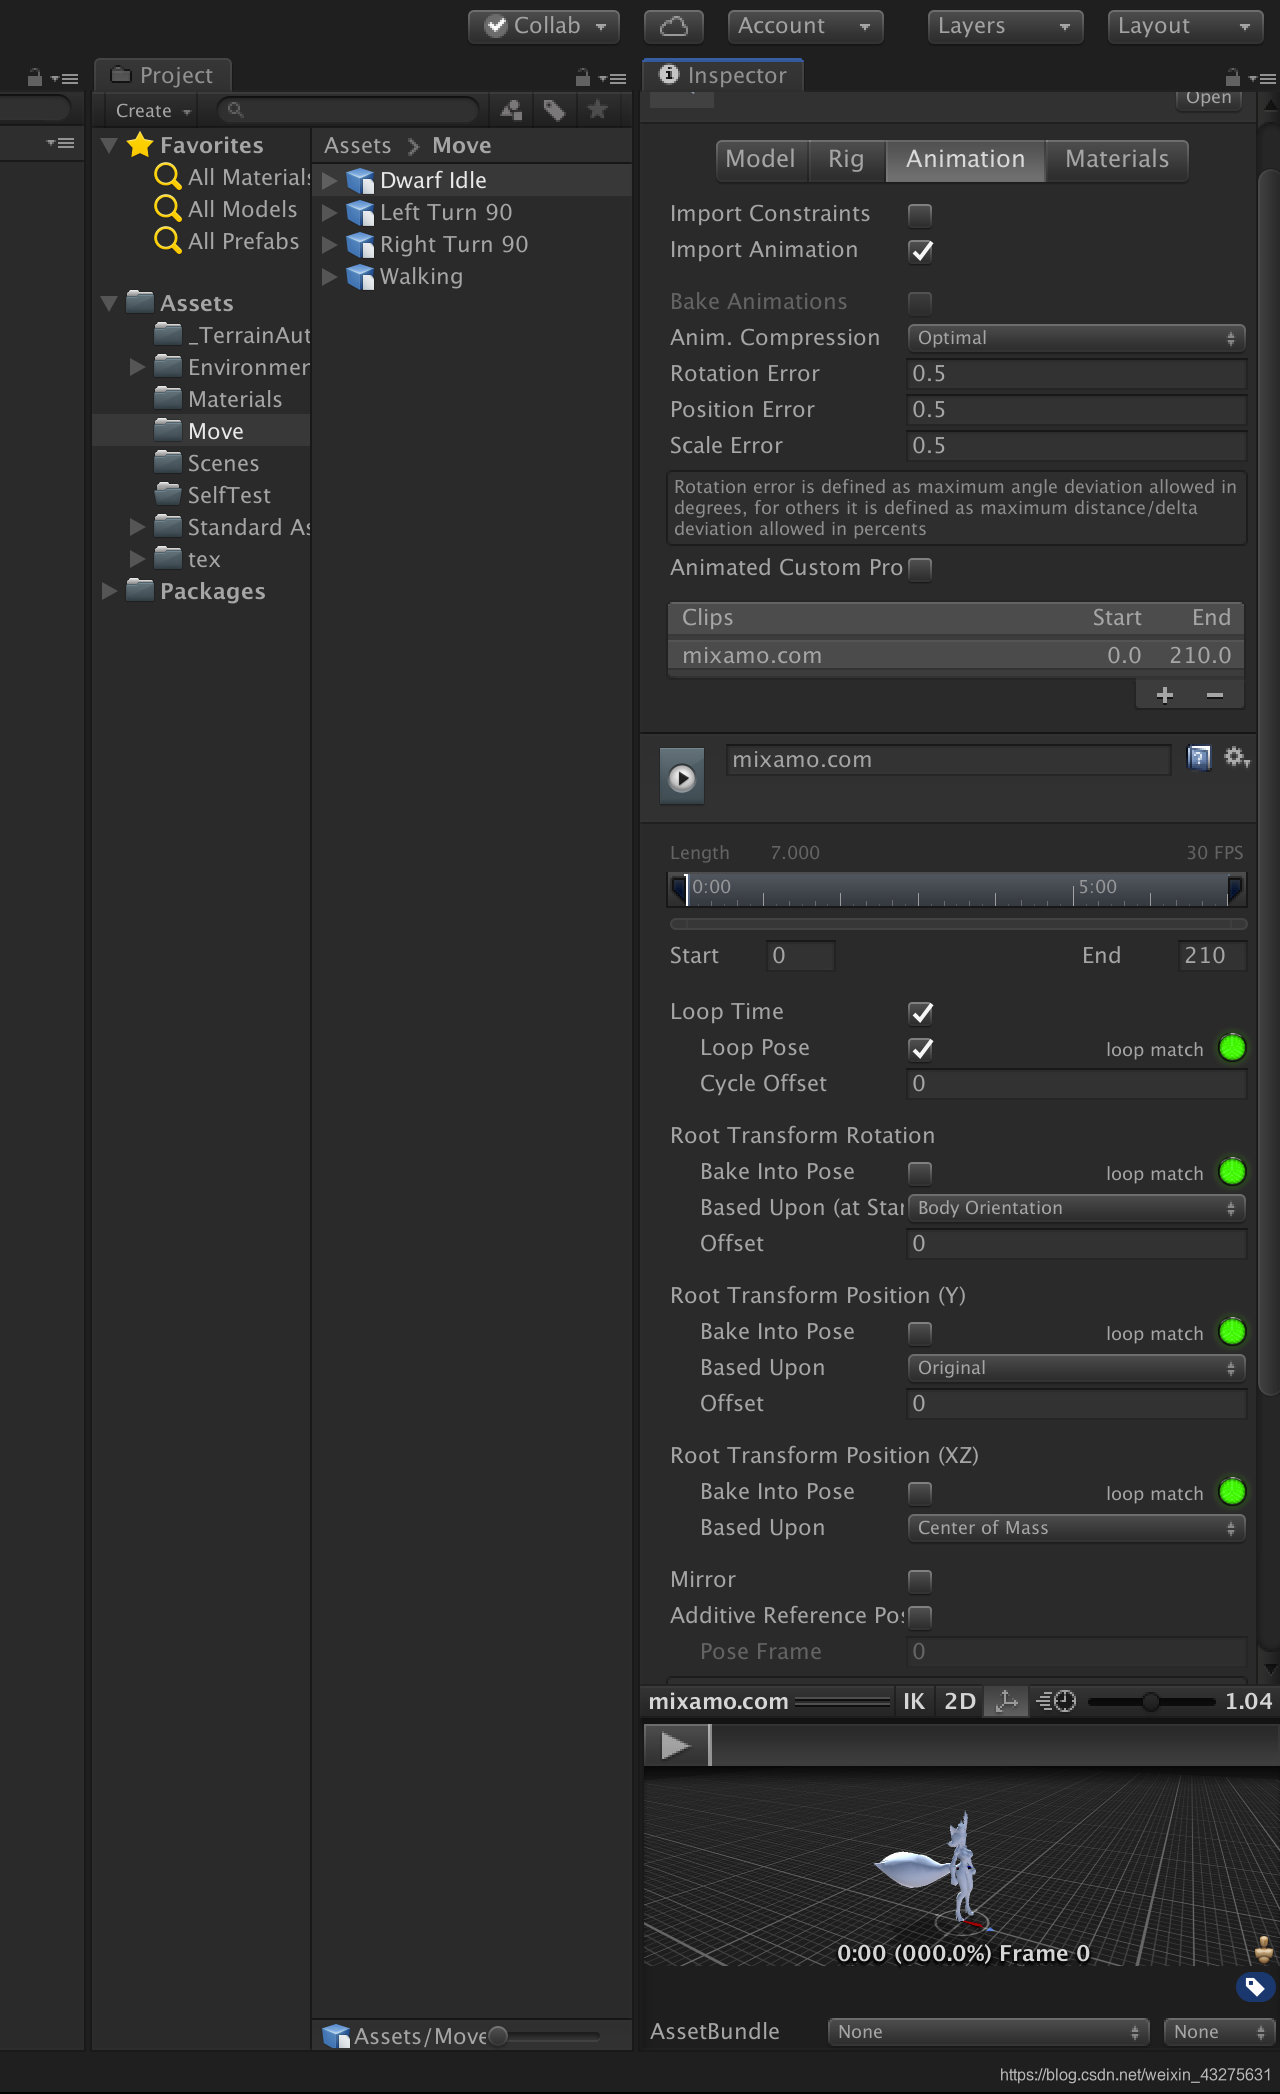This screenshot has width=1280, height=2094.
Task: Collapse the Favorites tree section
Action: (110, 146)
